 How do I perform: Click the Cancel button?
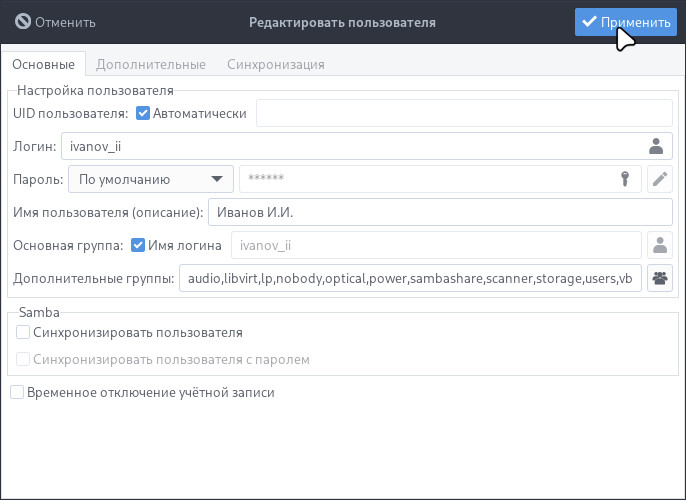[x=55, y=22]
